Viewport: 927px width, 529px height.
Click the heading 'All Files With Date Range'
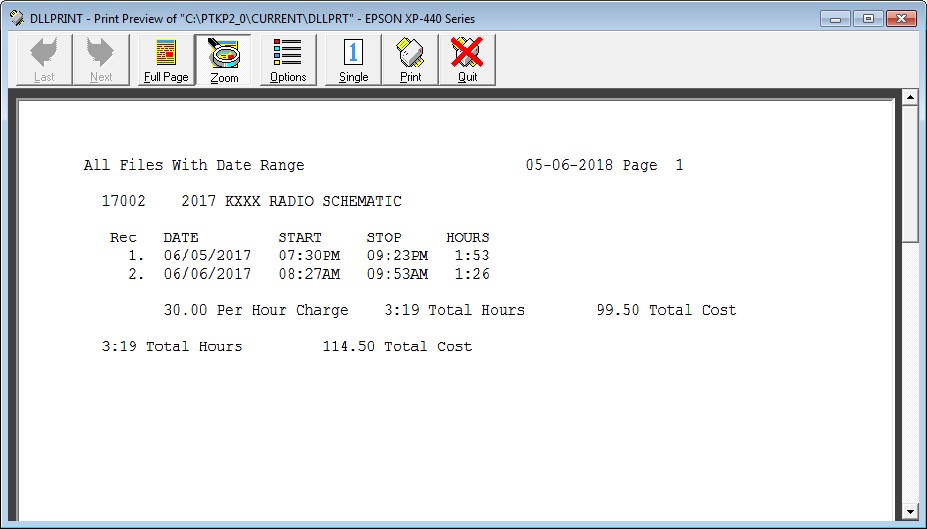(x=194, y=165)
